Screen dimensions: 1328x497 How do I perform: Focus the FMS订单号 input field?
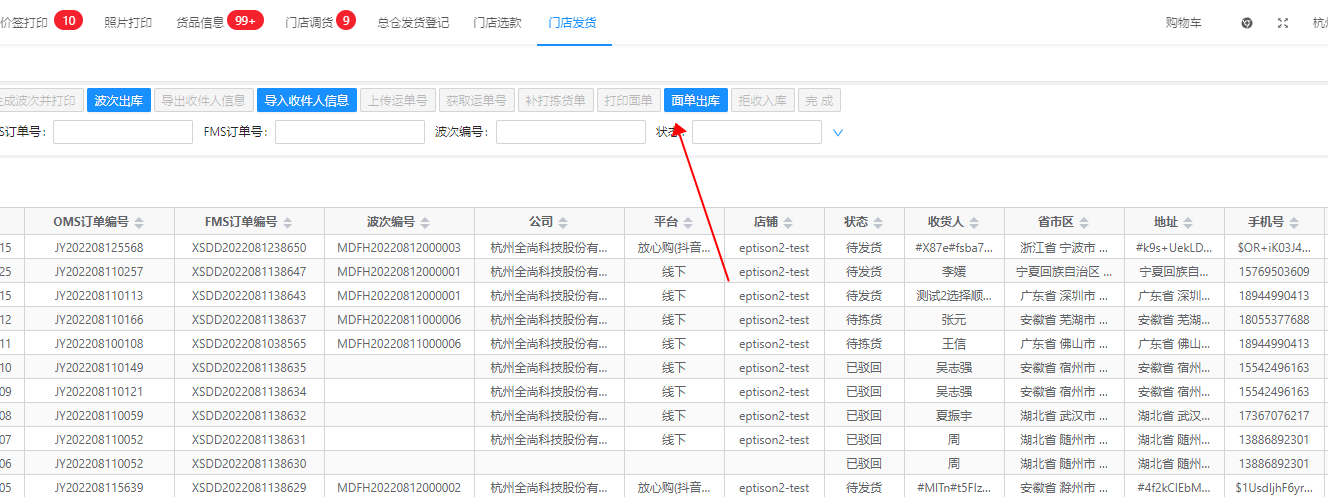tap(349, 132)
